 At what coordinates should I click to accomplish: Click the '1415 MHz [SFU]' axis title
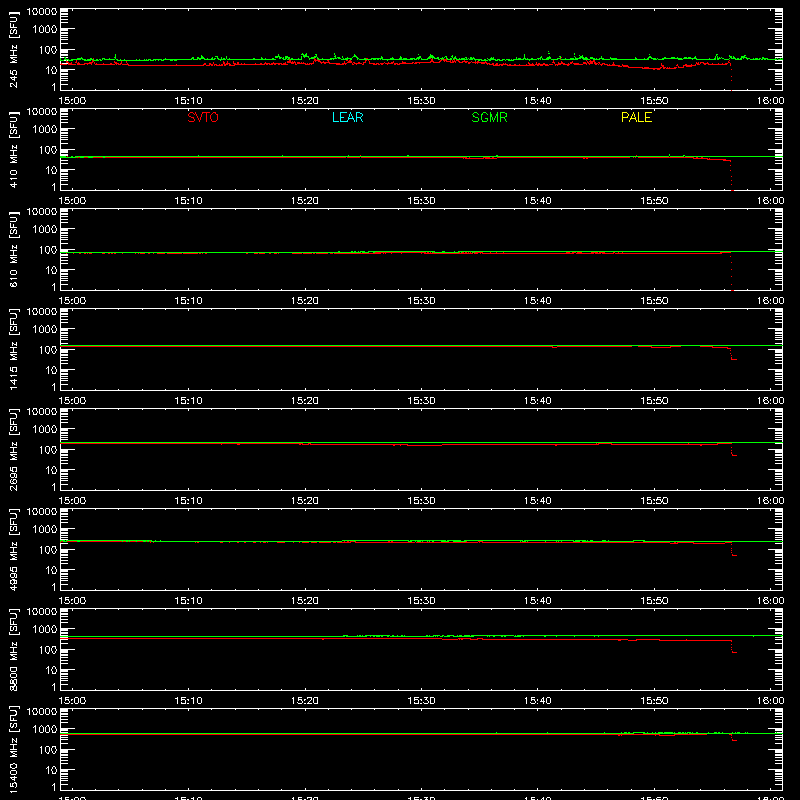click(x=13, y=350)
